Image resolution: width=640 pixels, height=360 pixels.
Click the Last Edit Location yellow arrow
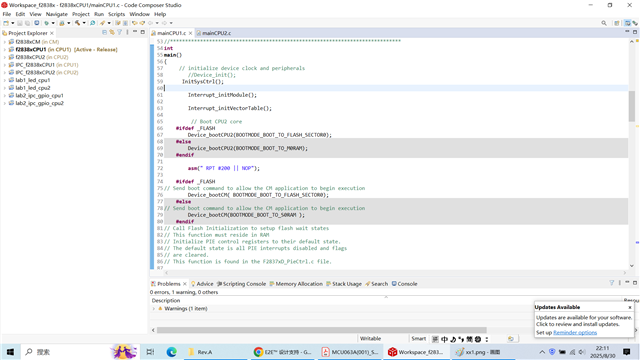pos(134,23)
